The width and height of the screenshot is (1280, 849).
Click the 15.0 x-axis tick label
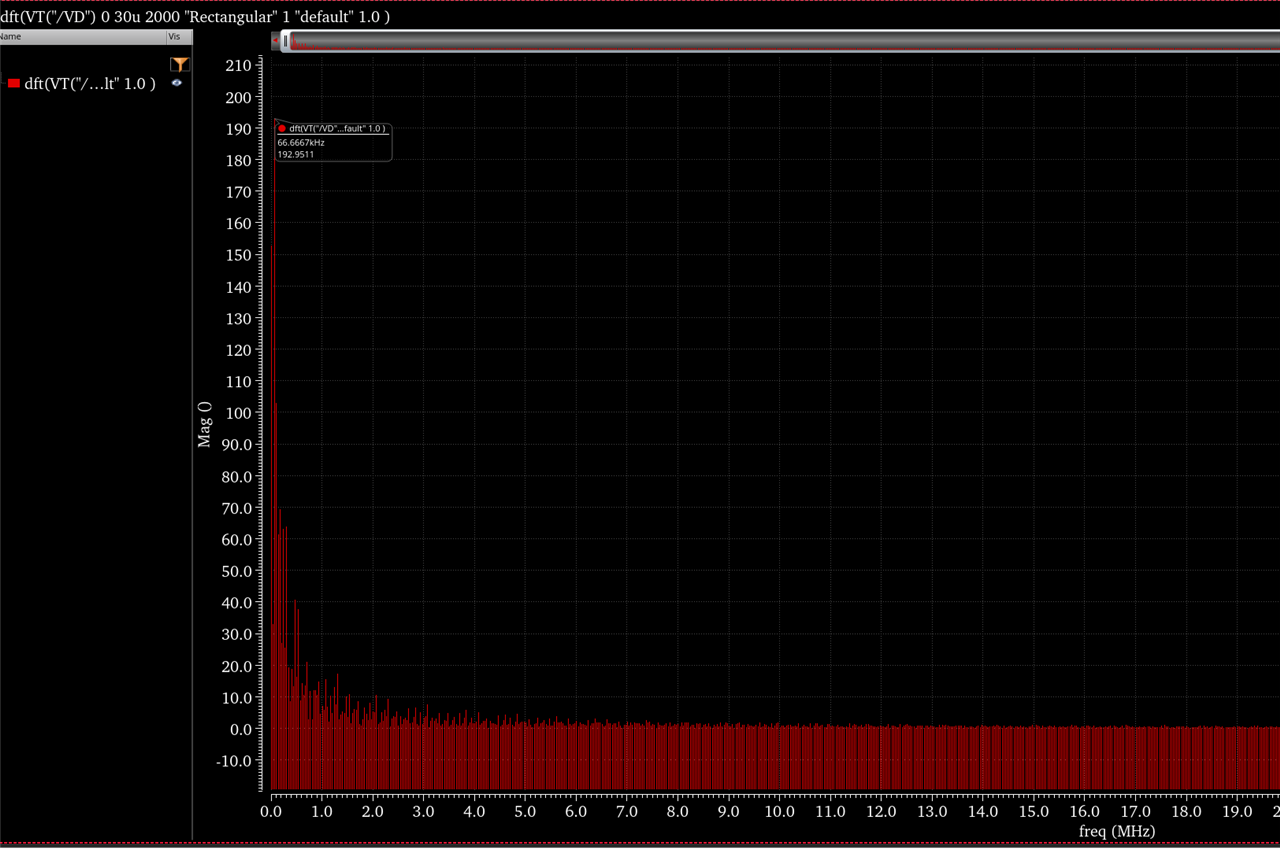[1033, 811]
